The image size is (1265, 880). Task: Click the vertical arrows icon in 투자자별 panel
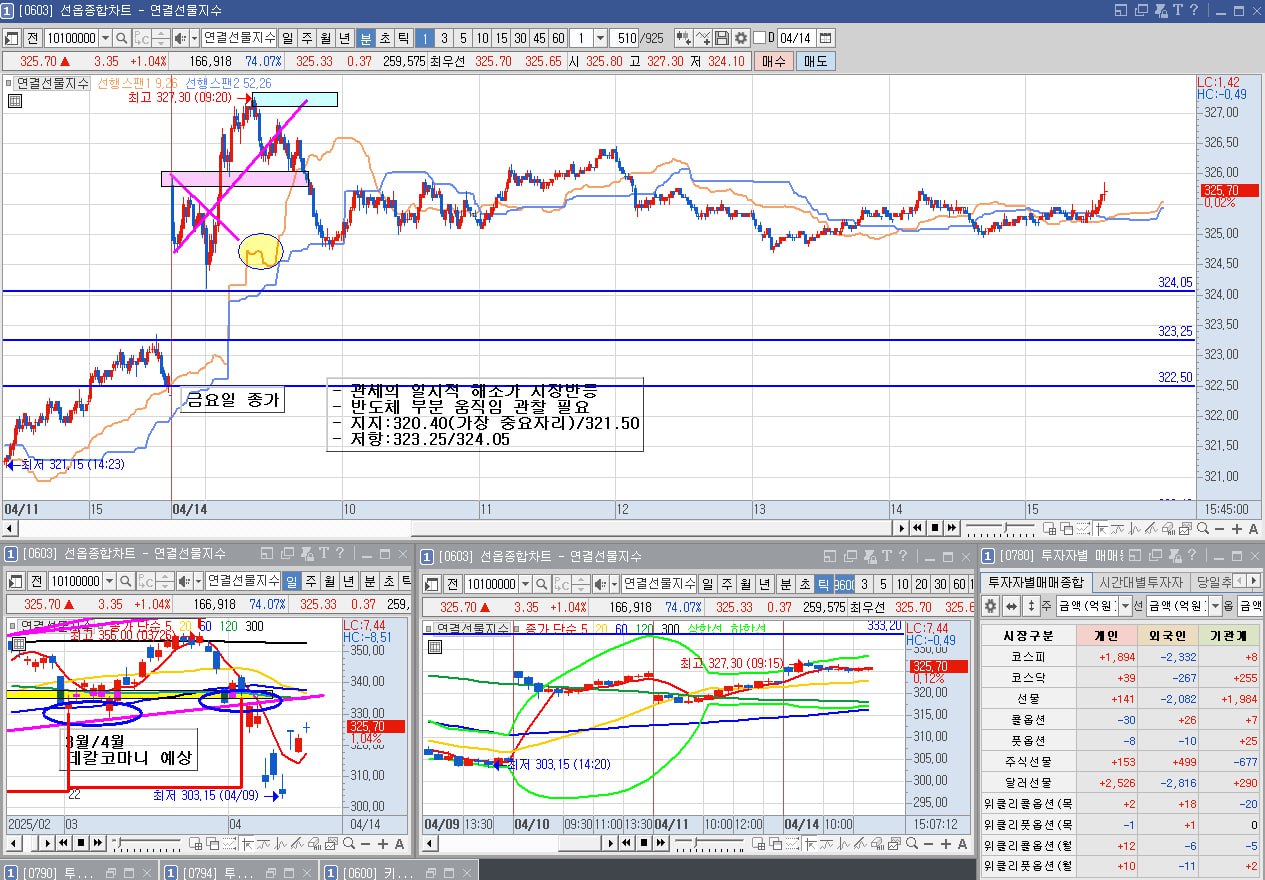tap(1031, 606)
